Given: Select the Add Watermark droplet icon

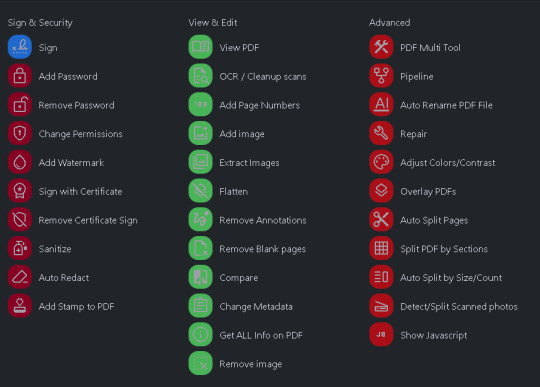Looking at the screenshot, I should coord(20,162).
